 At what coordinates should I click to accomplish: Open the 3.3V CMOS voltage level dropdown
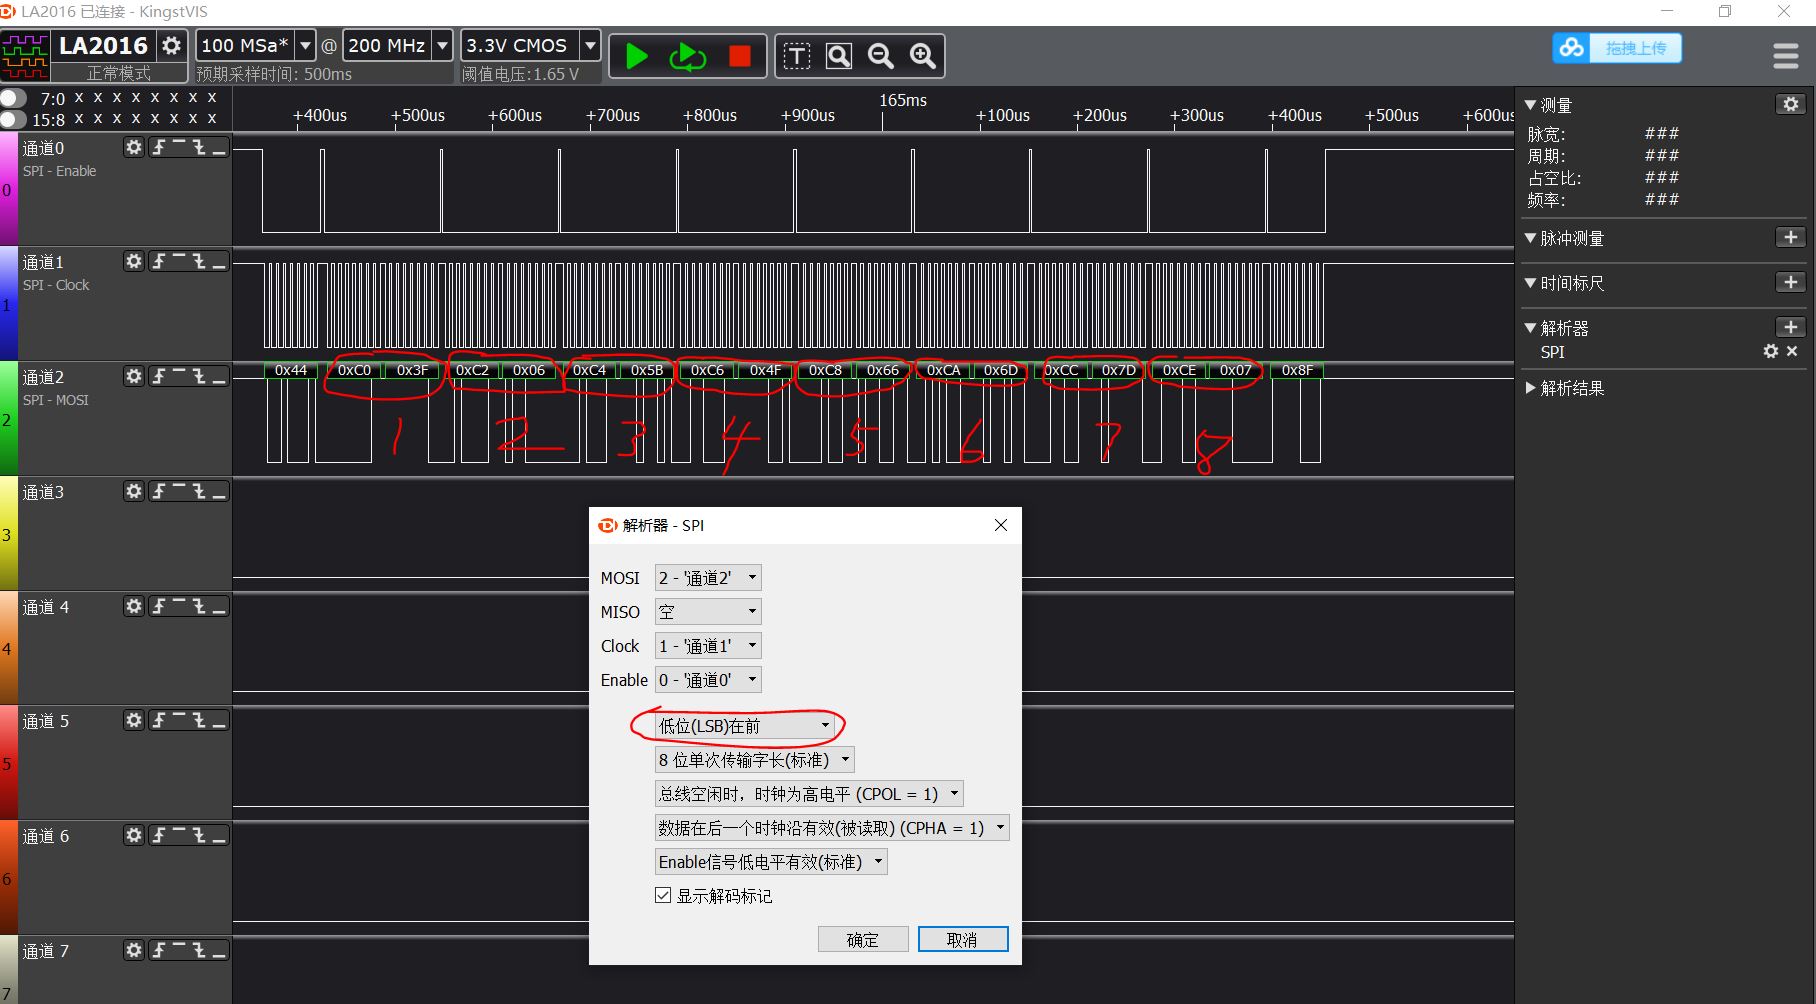click(x=590, y=45)
